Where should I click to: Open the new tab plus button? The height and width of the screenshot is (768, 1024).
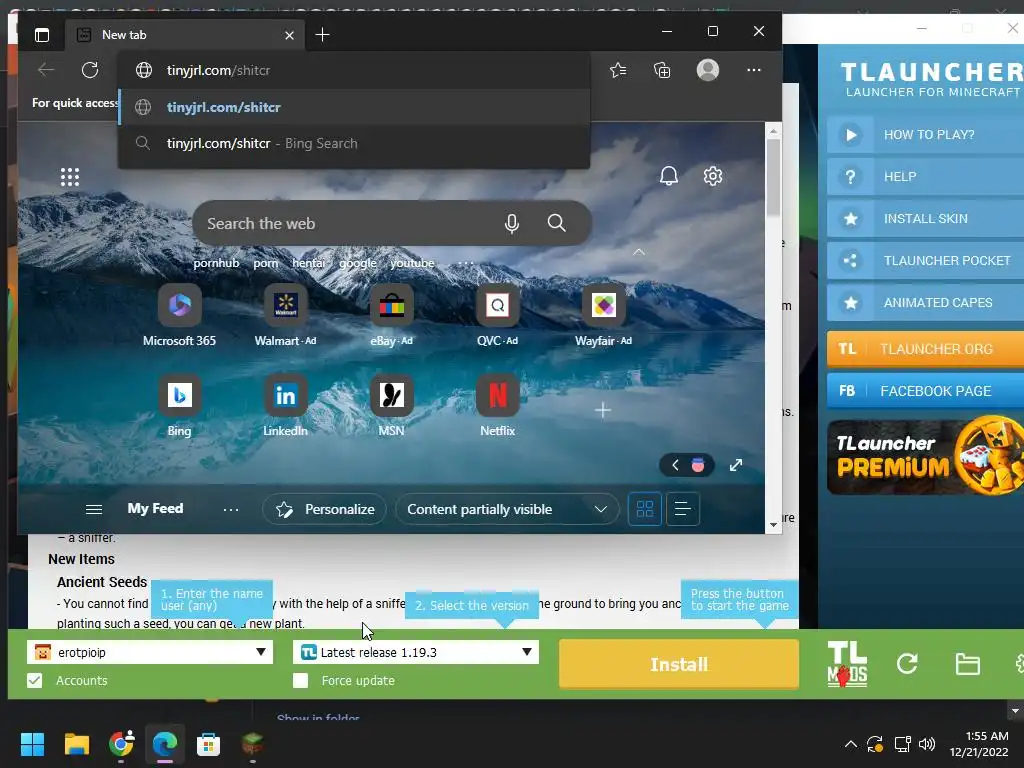point(322,35)
